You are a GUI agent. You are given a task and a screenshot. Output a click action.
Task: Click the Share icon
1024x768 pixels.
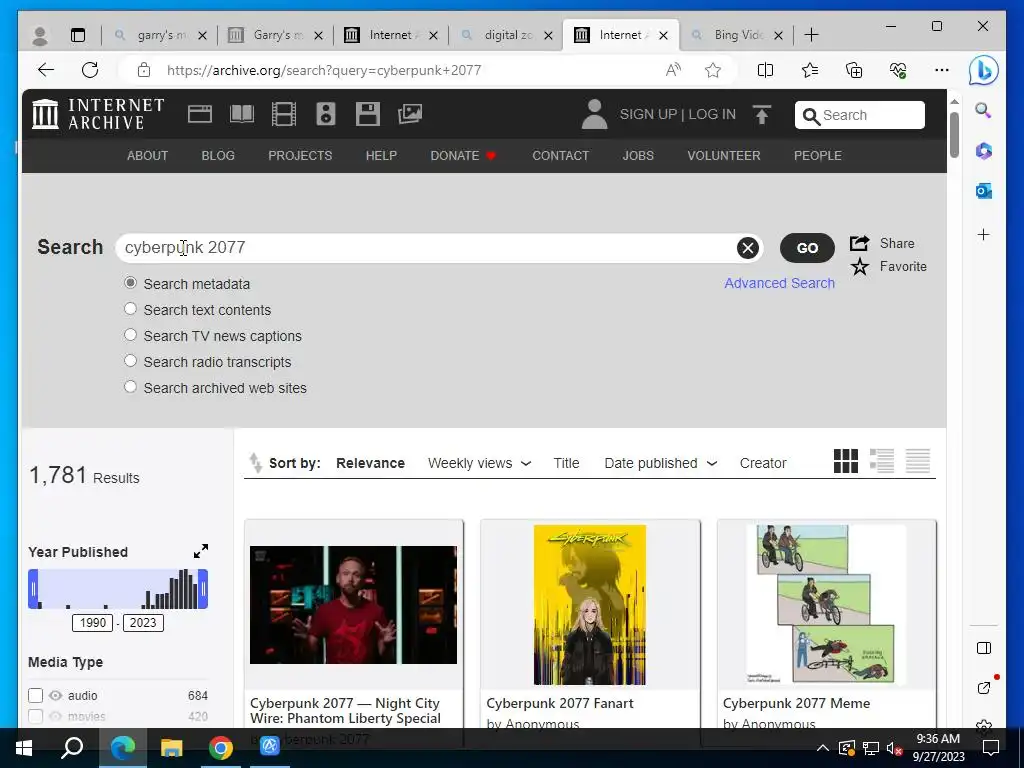tap(859, 243)
